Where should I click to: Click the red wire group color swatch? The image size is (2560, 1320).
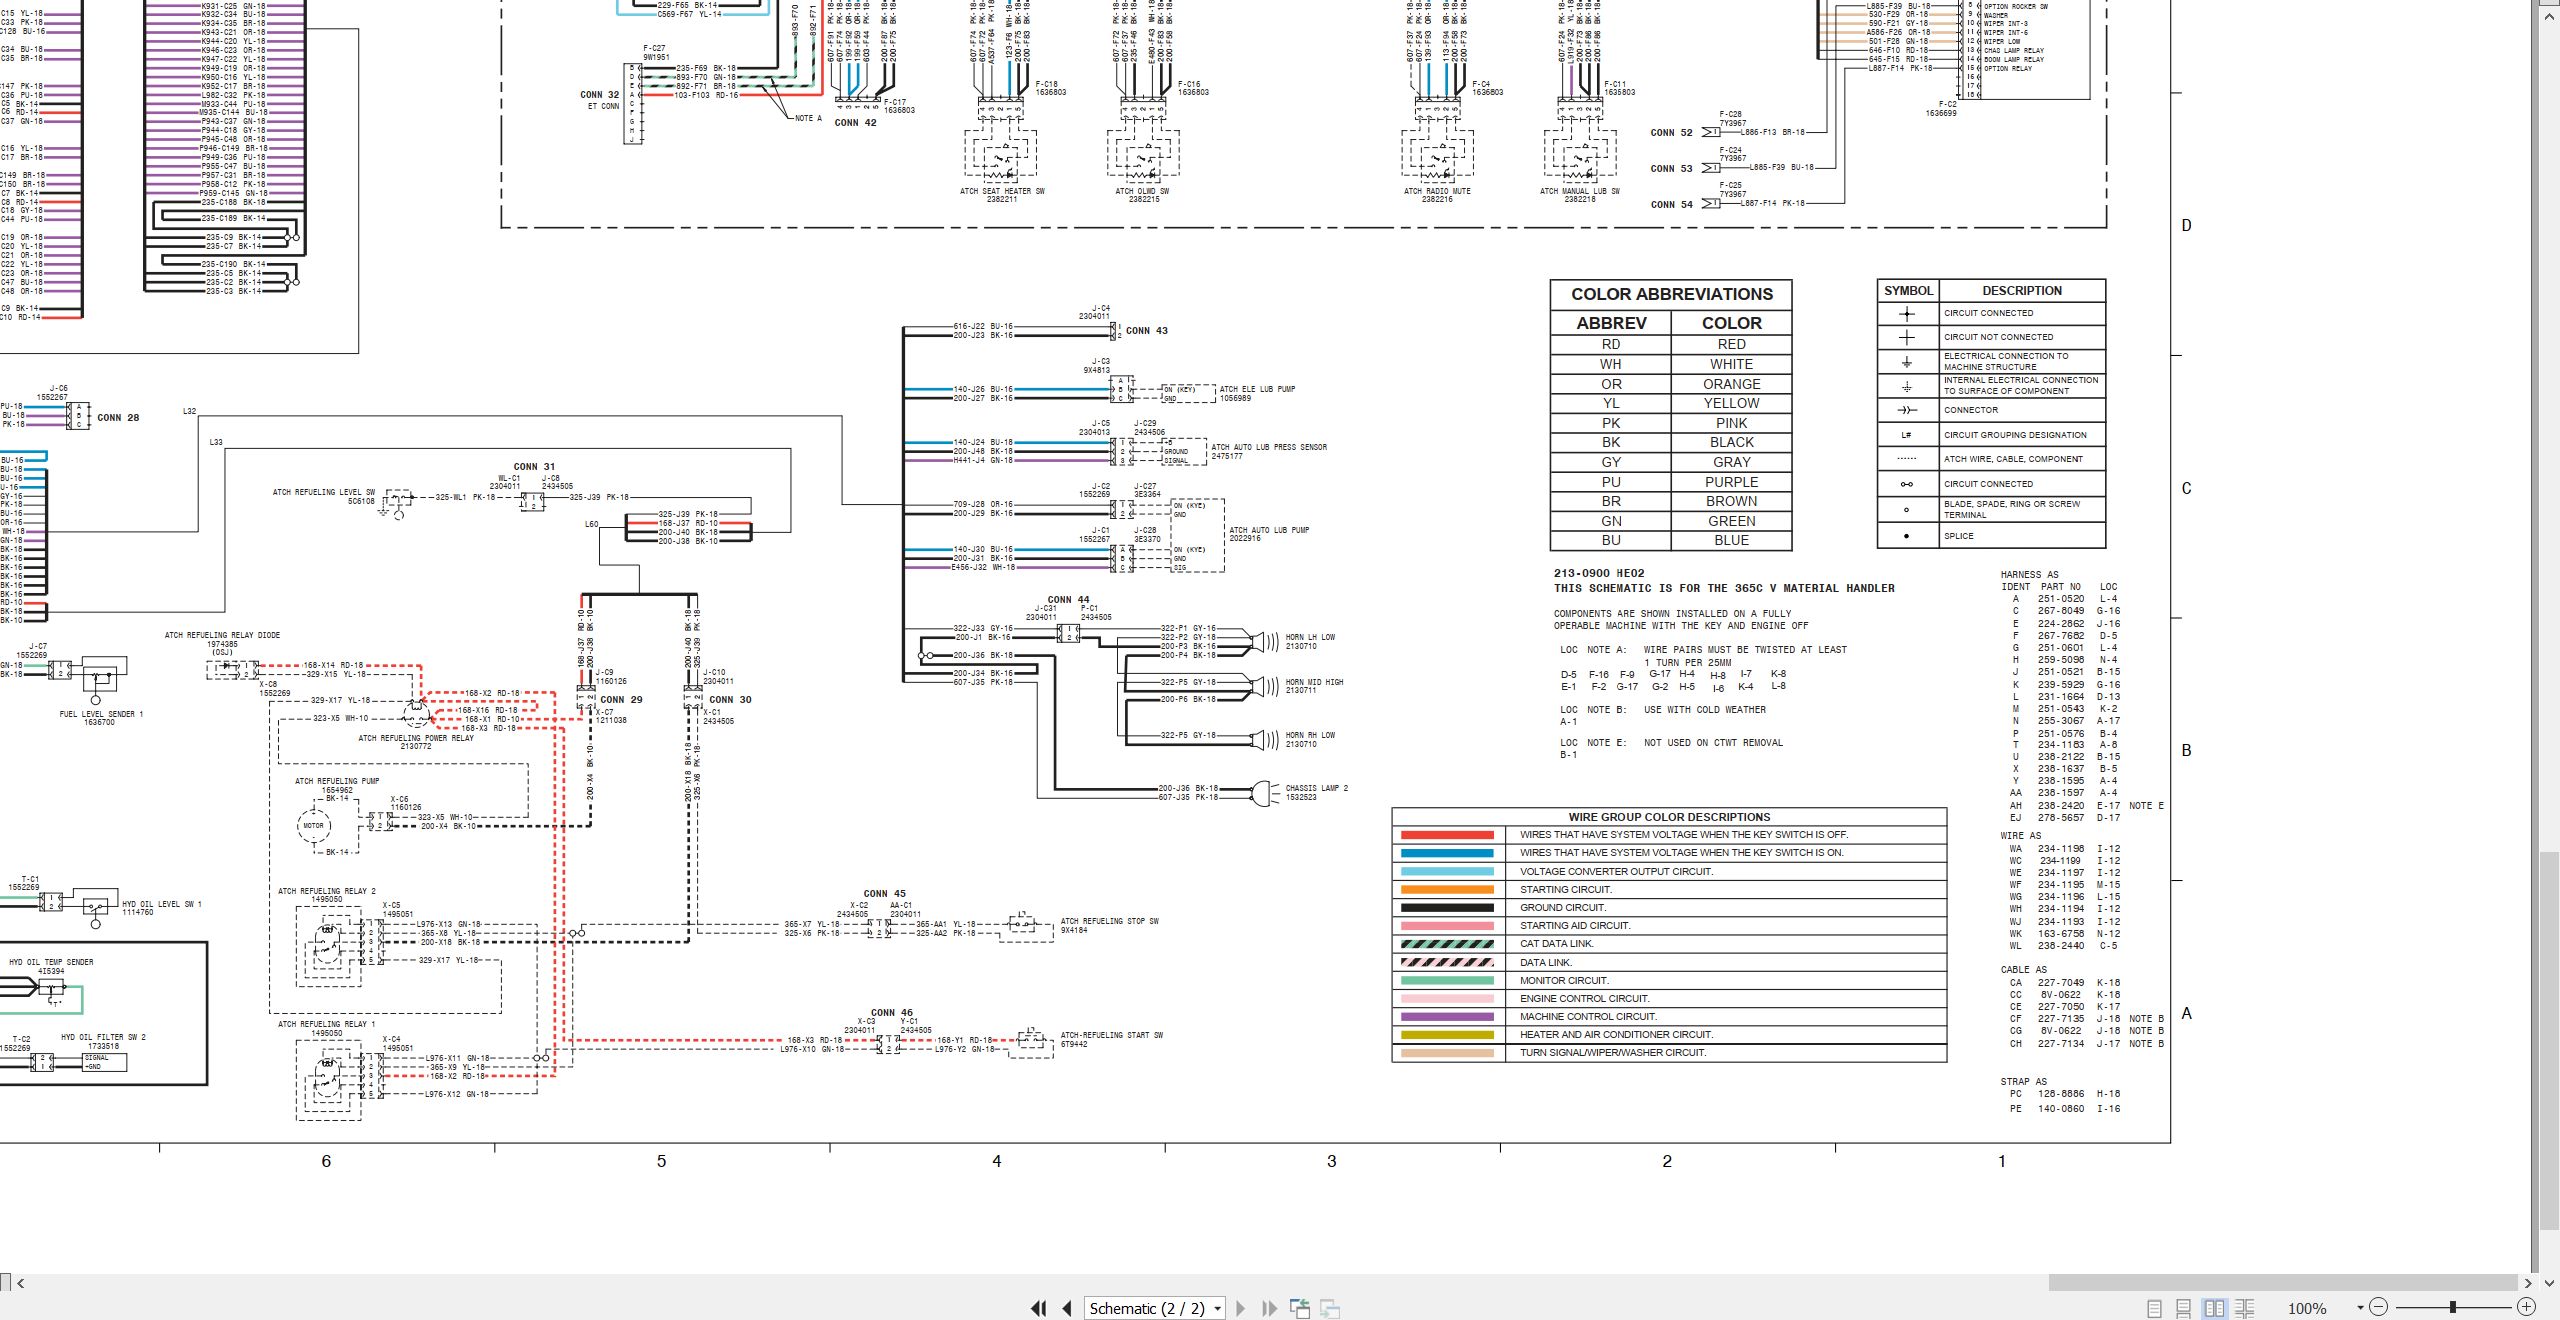(x=1447, y=835)
